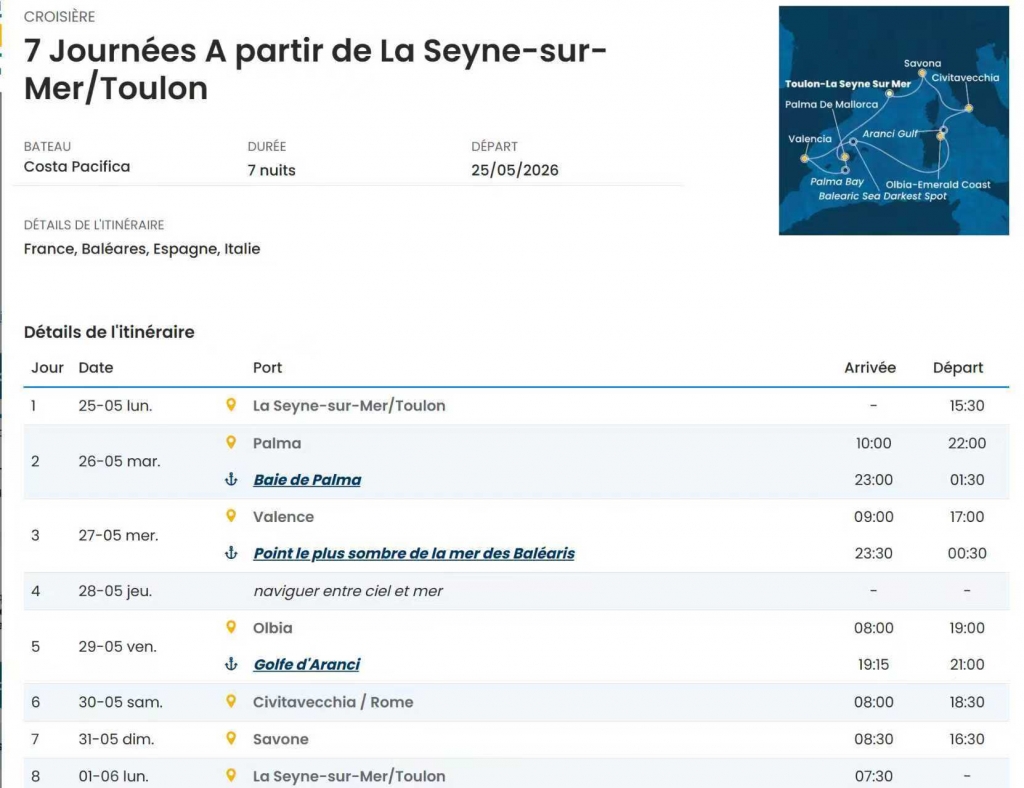
Task: Click the pin icon beside Valence
Action: [x=231, y=517]
